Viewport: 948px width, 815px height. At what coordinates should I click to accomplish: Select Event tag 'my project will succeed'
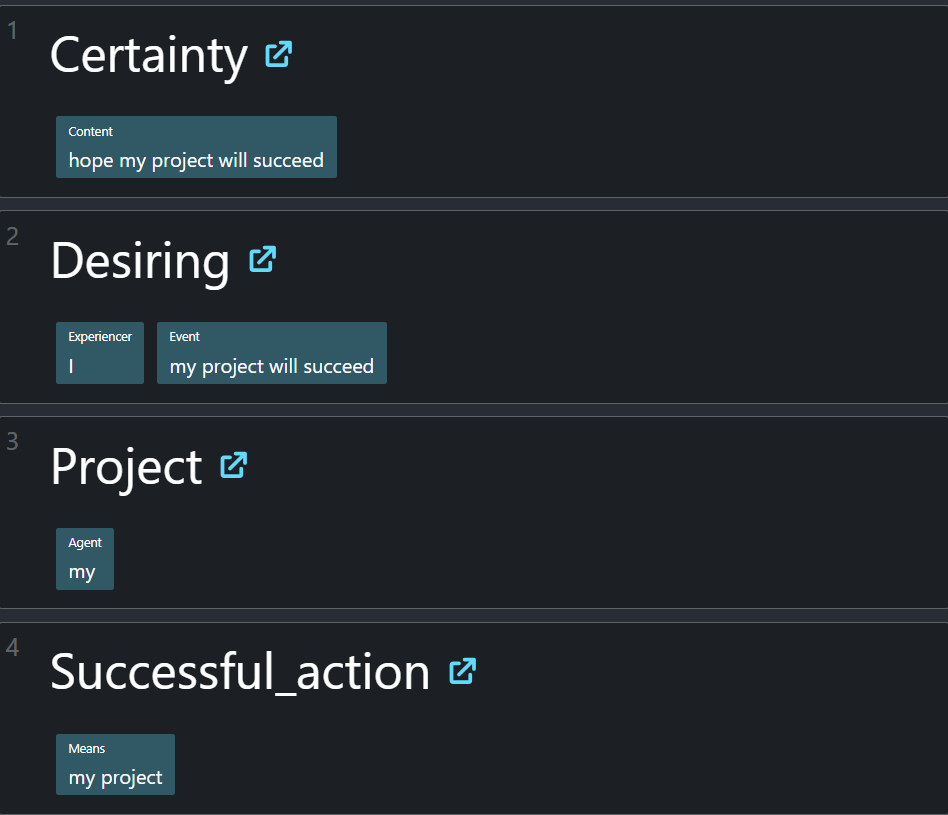272,353
